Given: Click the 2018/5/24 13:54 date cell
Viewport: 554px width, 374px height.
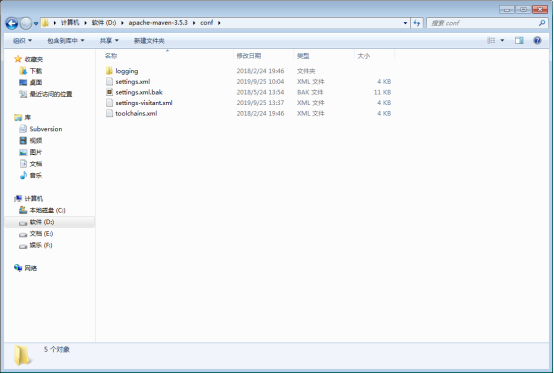Looking at the screenshot, I should 260,92.
